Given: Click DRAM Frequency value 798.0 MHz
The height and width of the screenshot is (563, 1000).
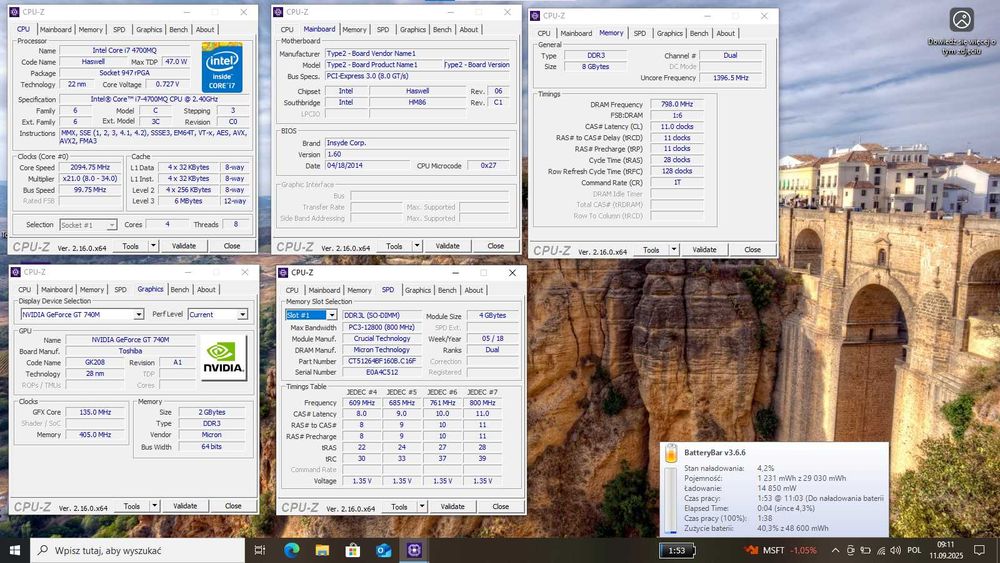Looking at the screenshot, I should [677, 104].
